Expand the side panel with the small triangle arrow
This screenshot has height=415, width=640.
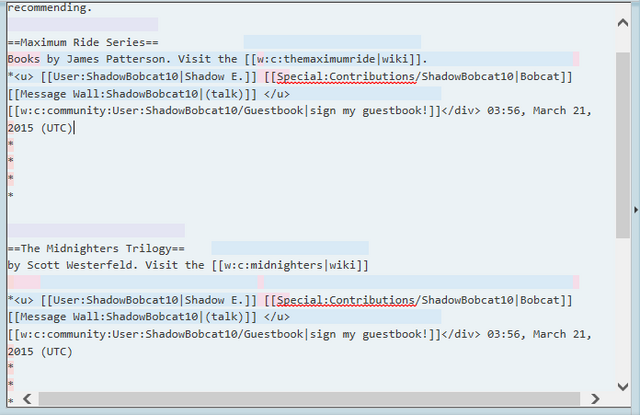point(636,210)
